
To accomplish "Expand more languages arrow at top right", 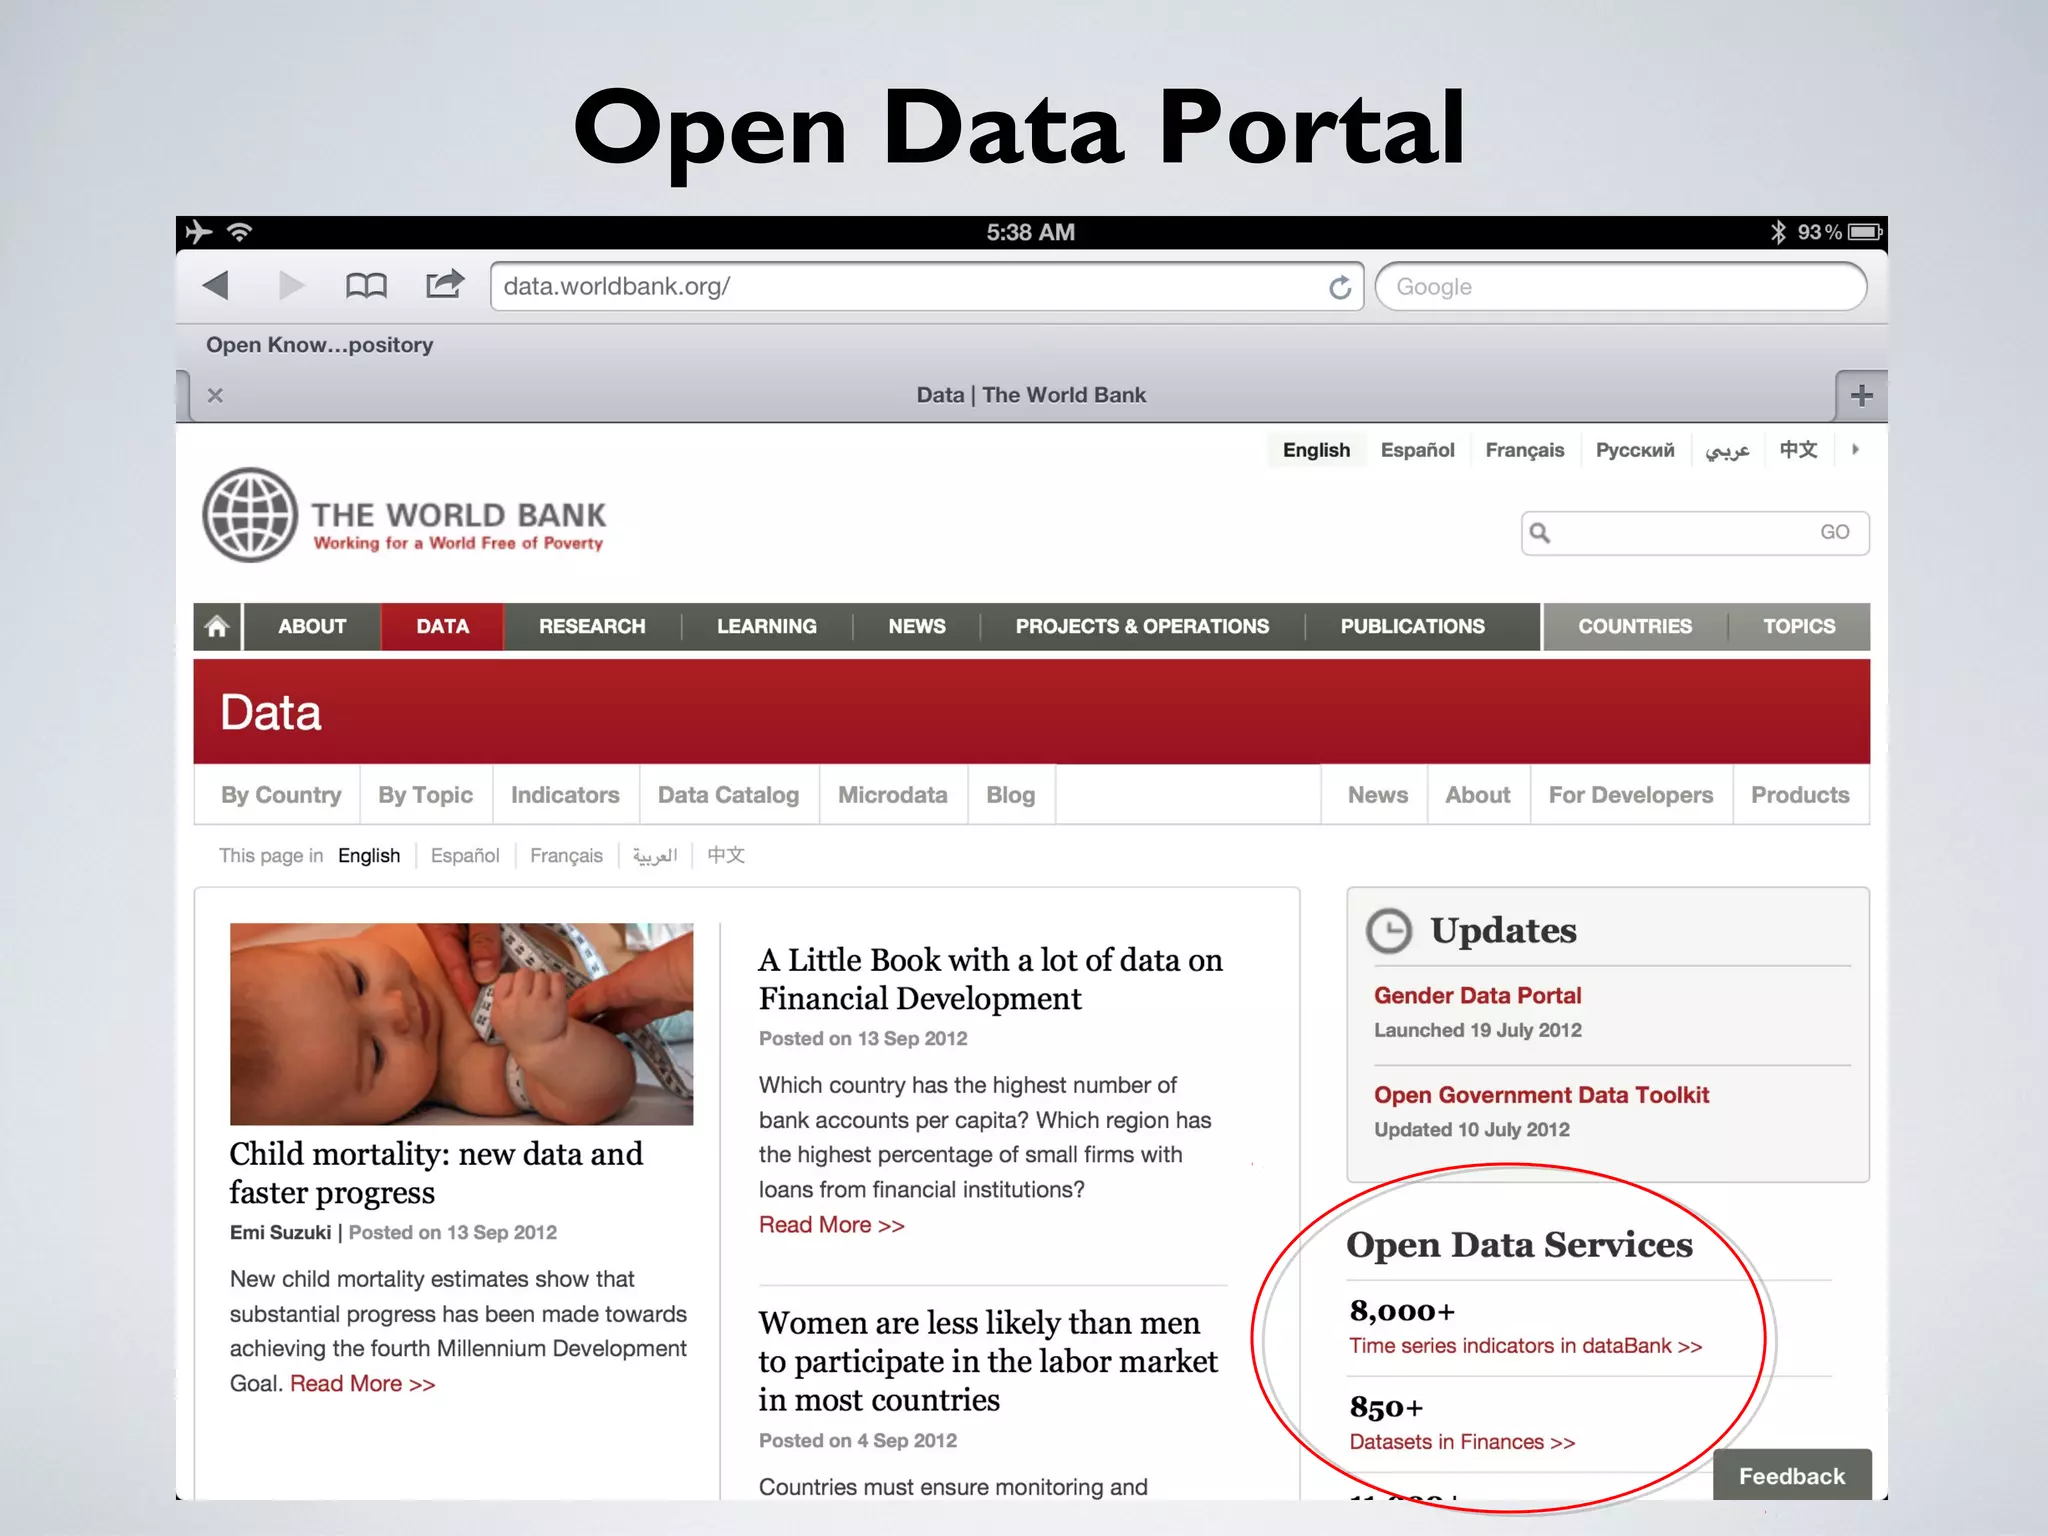I will click(1855, 450).
